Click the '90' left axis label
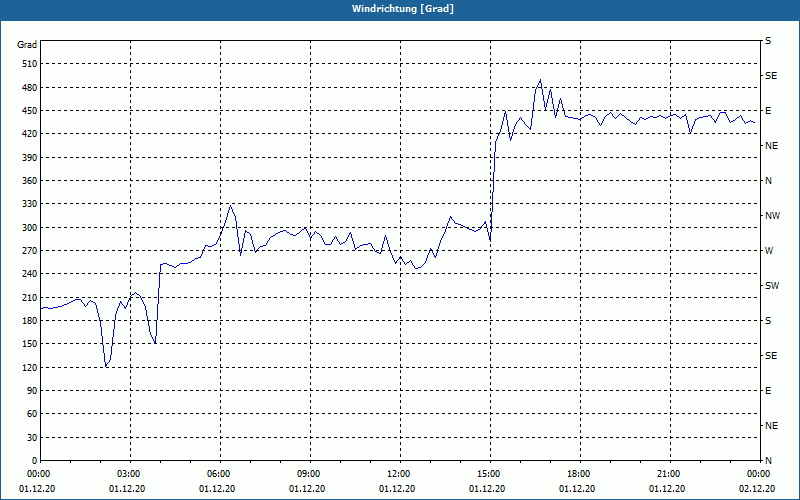 [x=32, y=391]
